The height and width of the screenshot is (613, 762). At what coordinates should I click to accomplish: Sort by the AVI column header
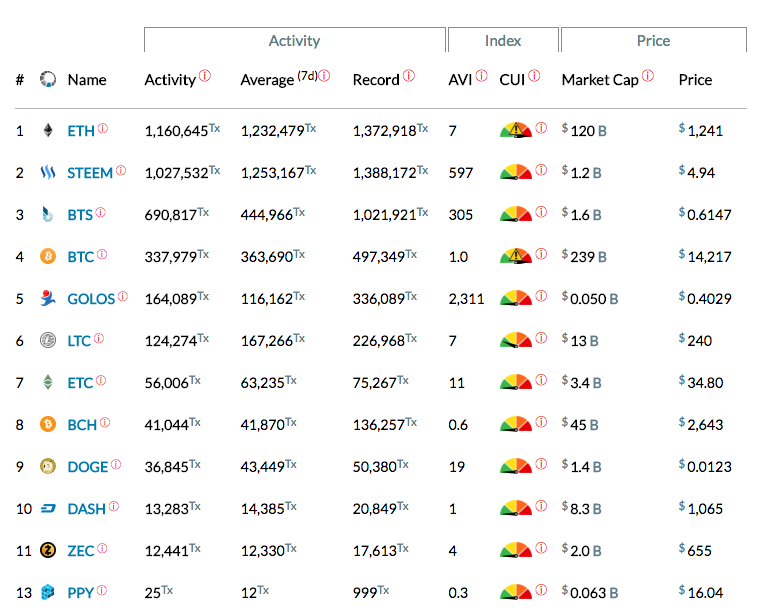[460, 79]
